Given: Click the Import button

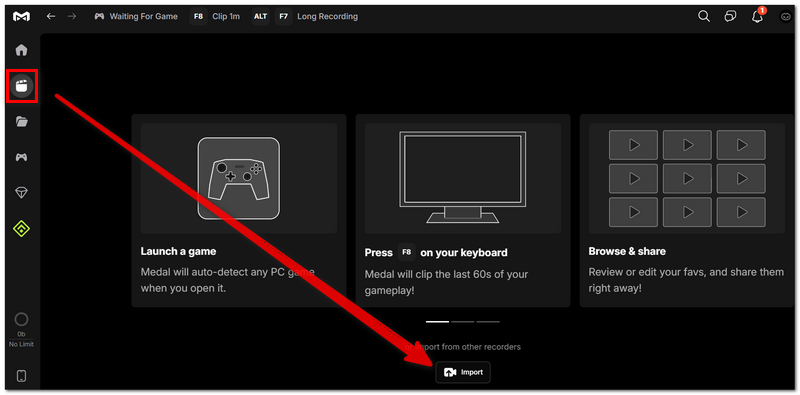Looking at the screenshot, I should [463, 373].
